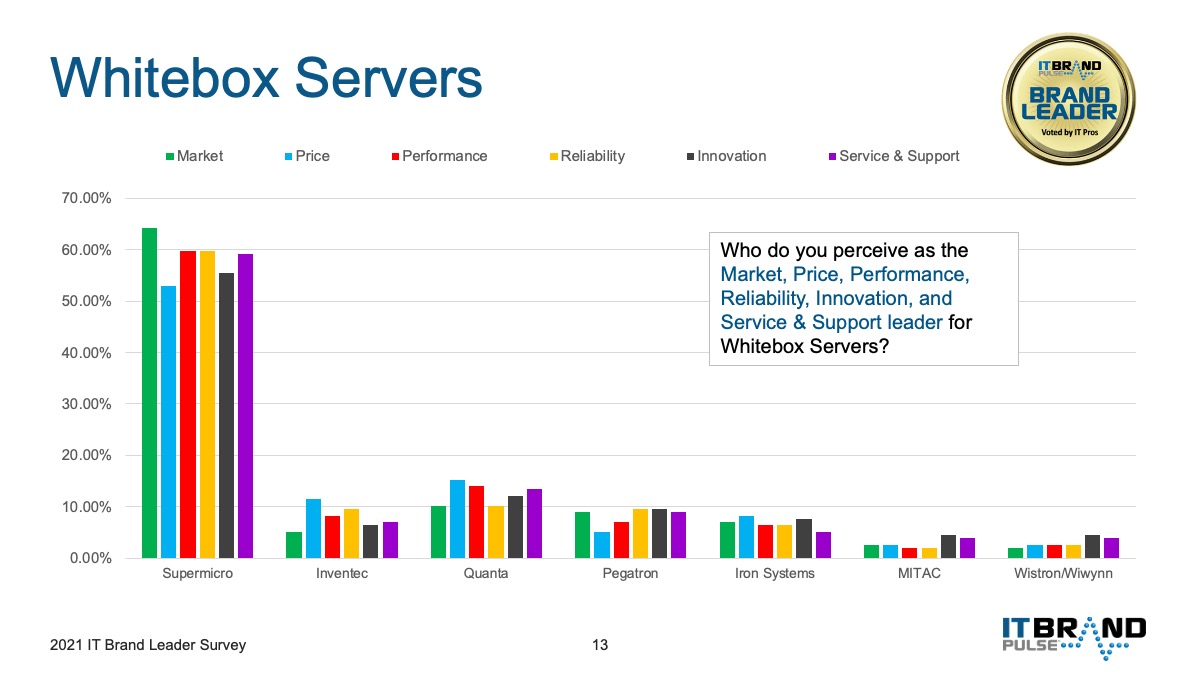Click the Quanta axis label

coord(486,574)
